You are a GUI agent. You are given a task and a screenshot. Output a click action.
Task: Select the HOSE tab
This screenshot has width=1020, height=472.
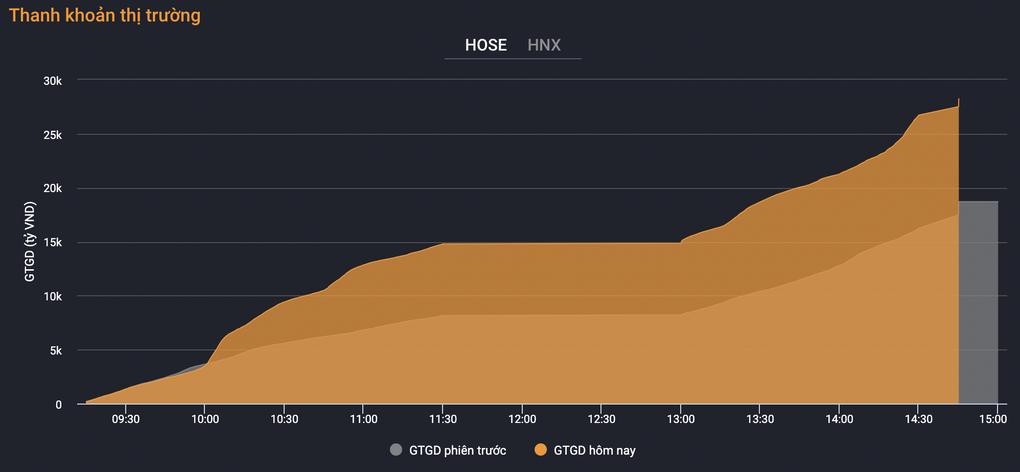click(x=486, y=46)
